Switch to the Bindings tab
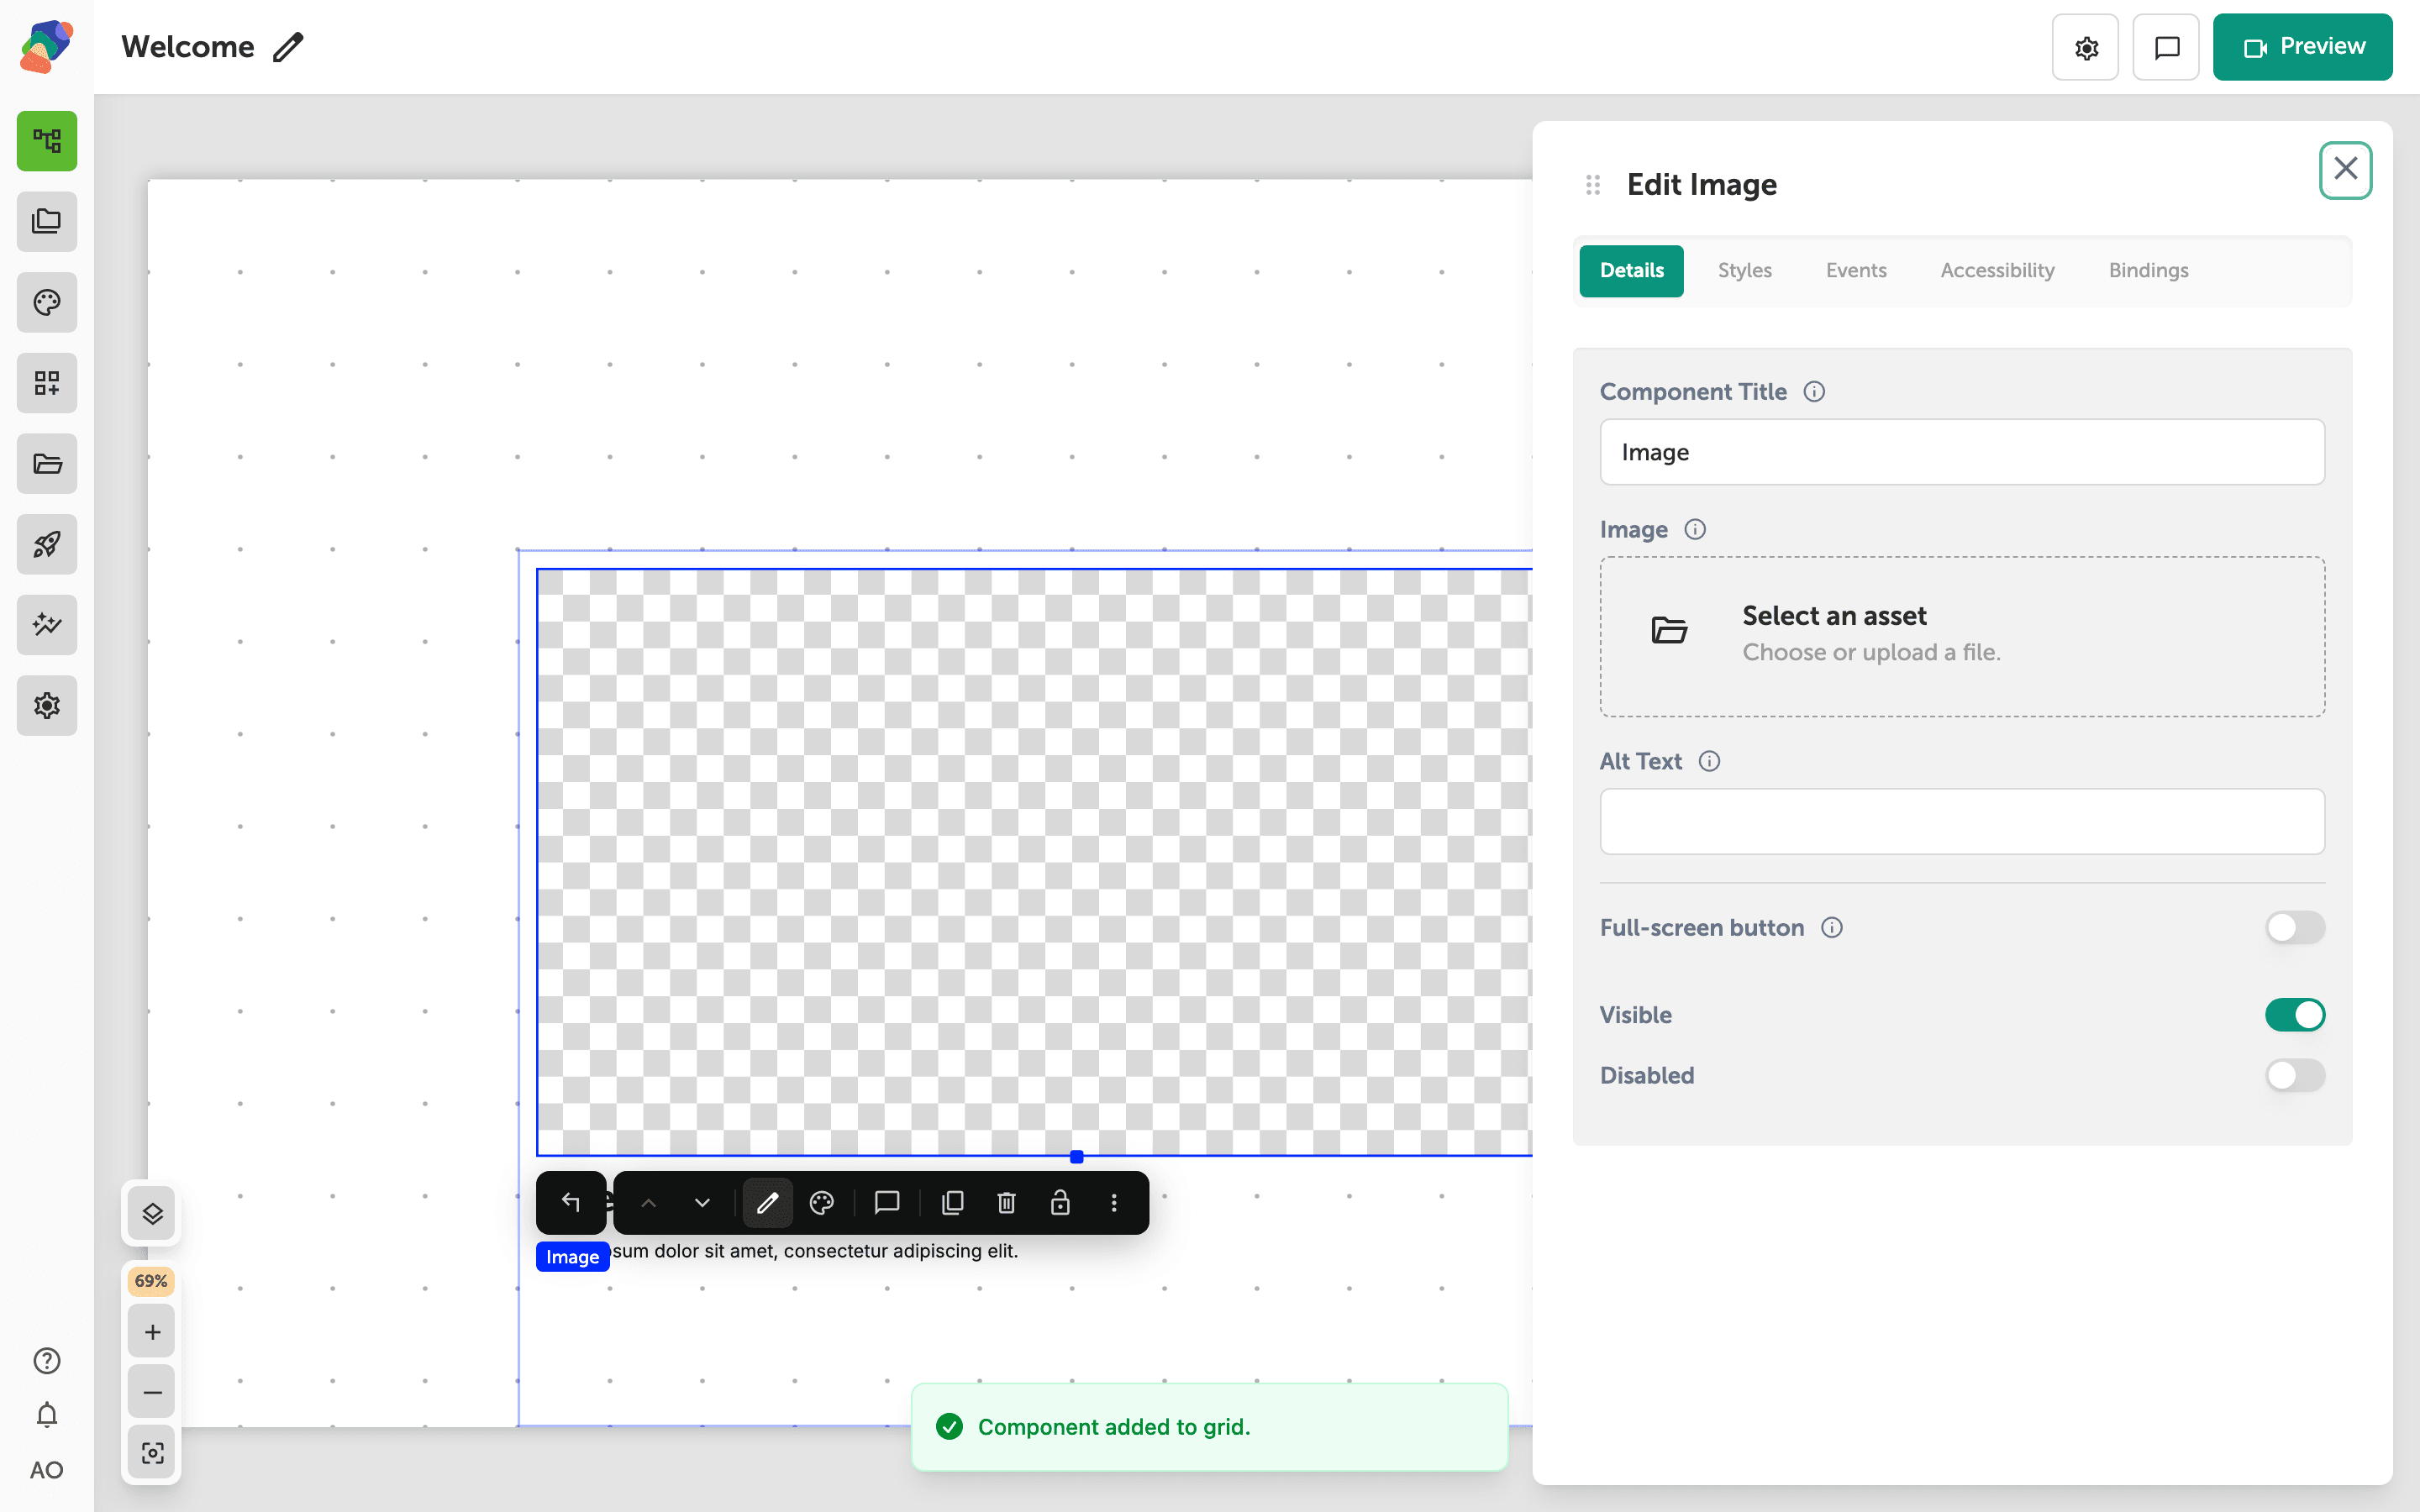This screenshot has width=2420, height=1512. [2148, 270]
